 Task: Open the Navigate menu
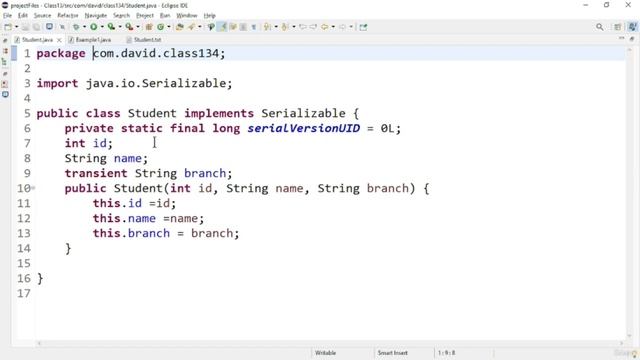(x=96, y=16)
